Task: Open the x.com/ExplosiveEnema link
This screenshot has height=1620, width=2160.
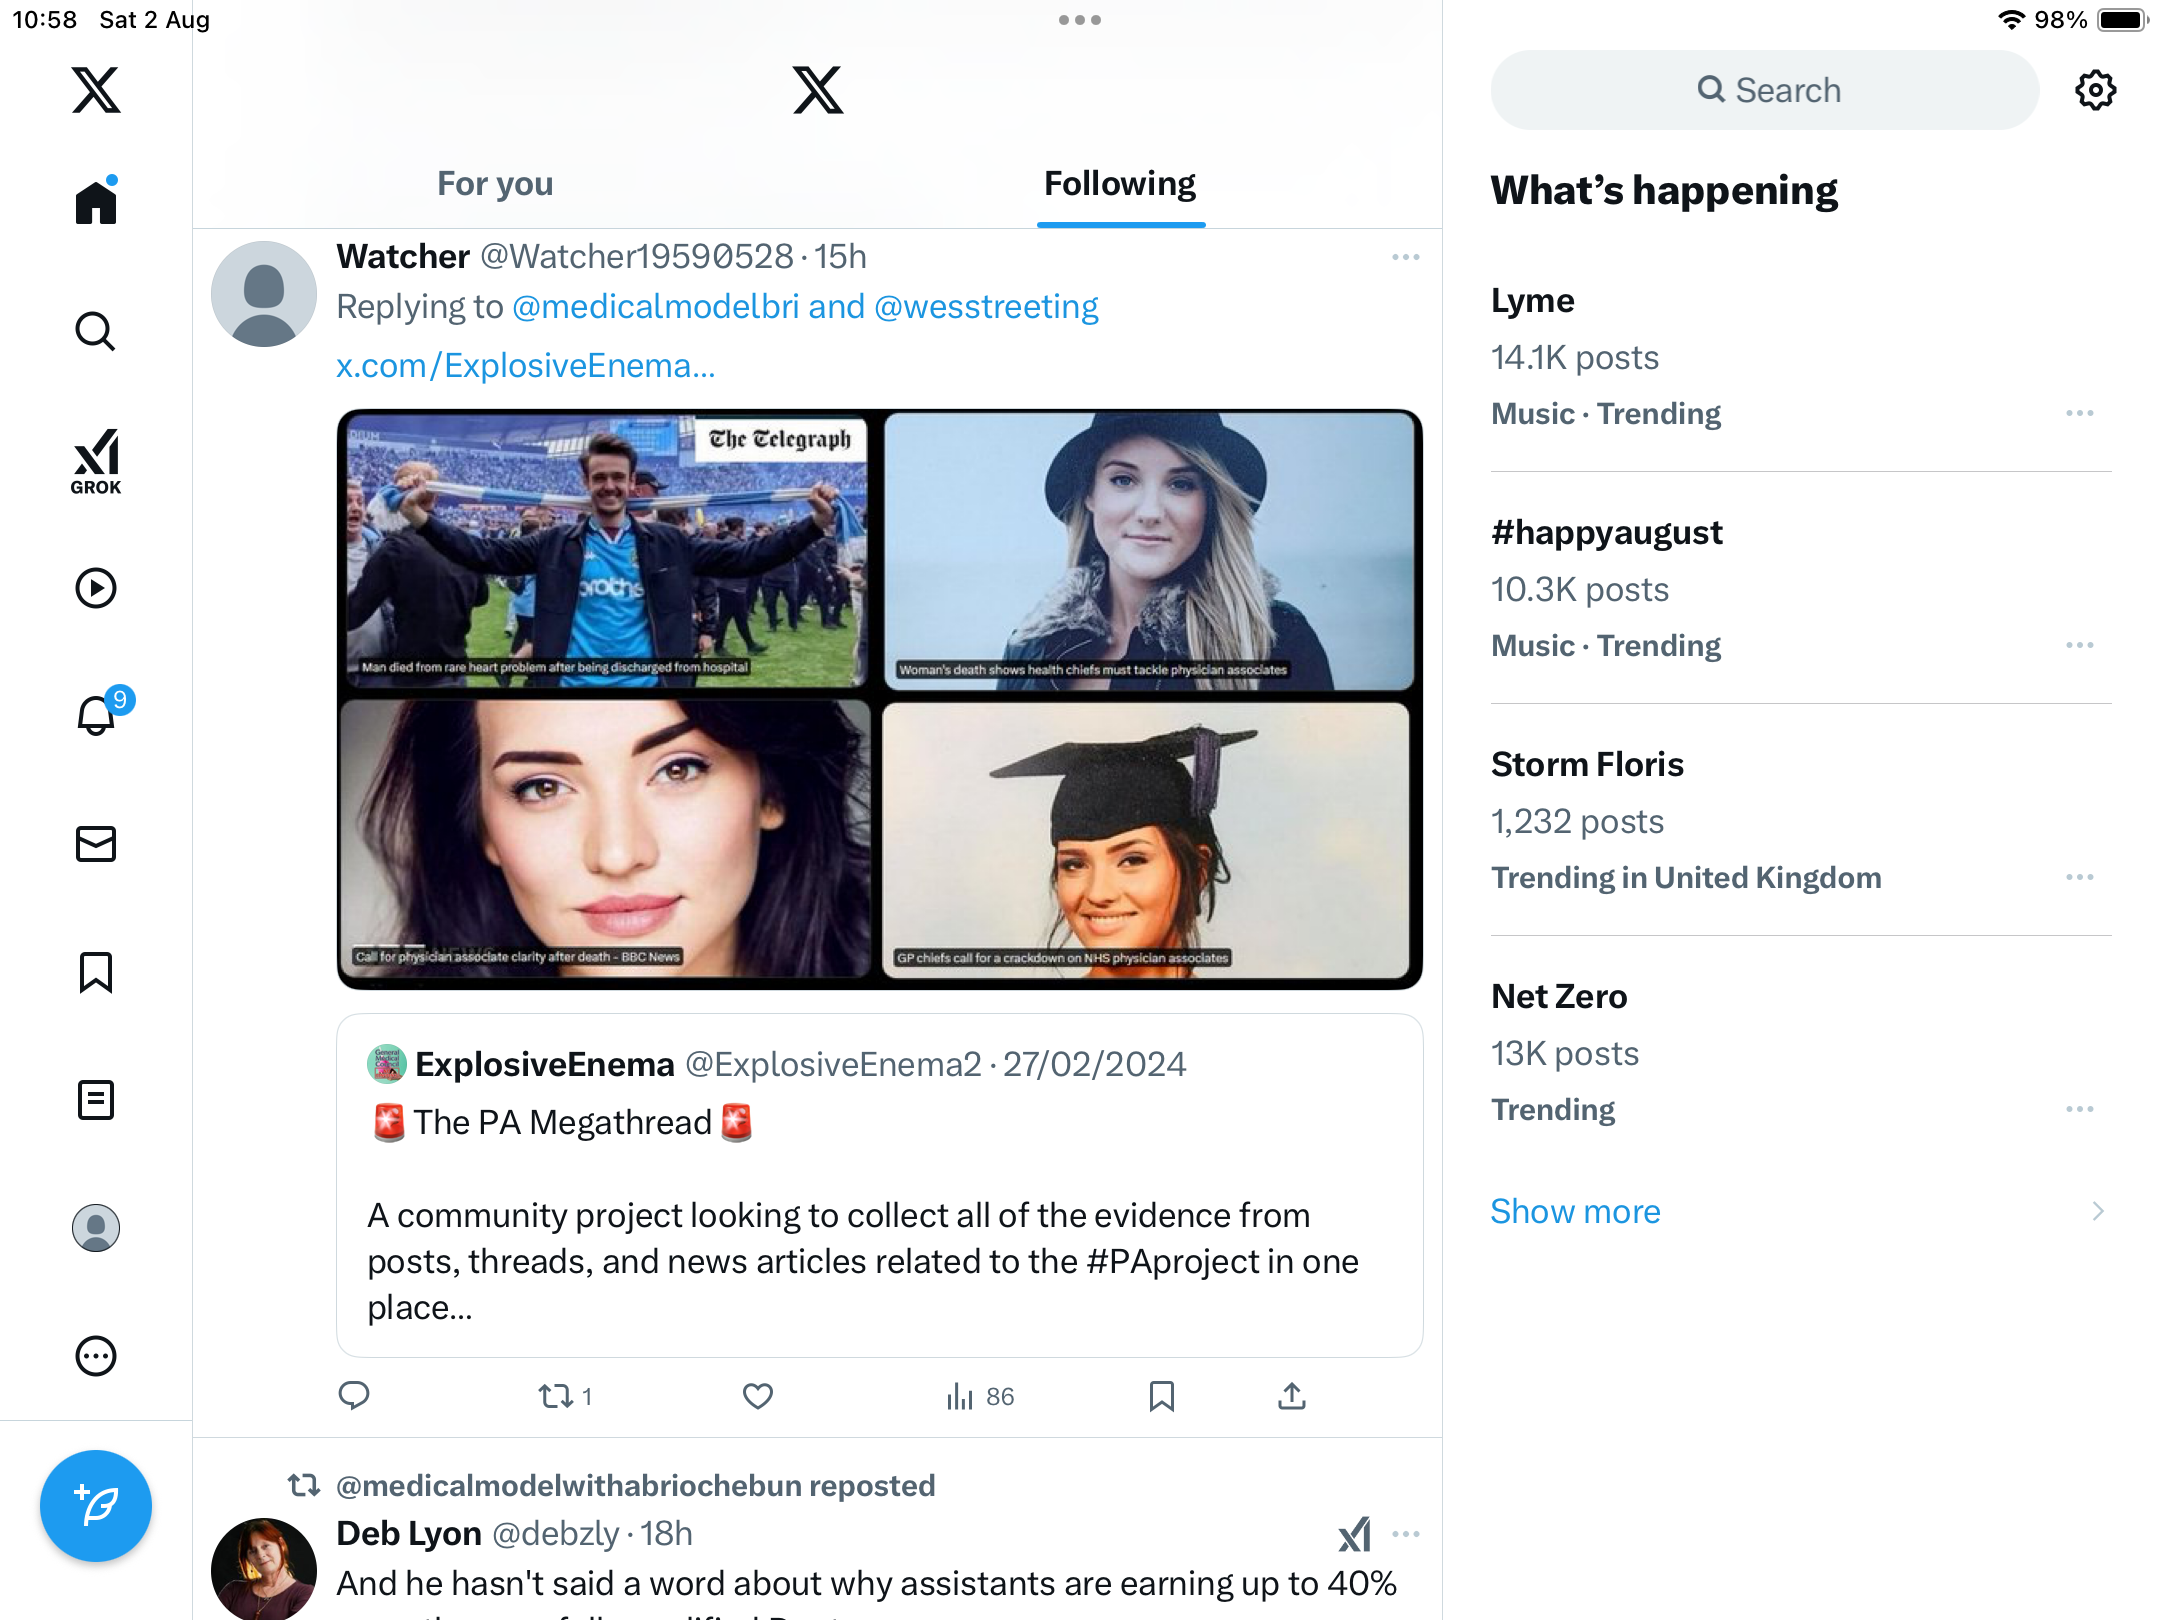Action: click(x=525, y=366)
